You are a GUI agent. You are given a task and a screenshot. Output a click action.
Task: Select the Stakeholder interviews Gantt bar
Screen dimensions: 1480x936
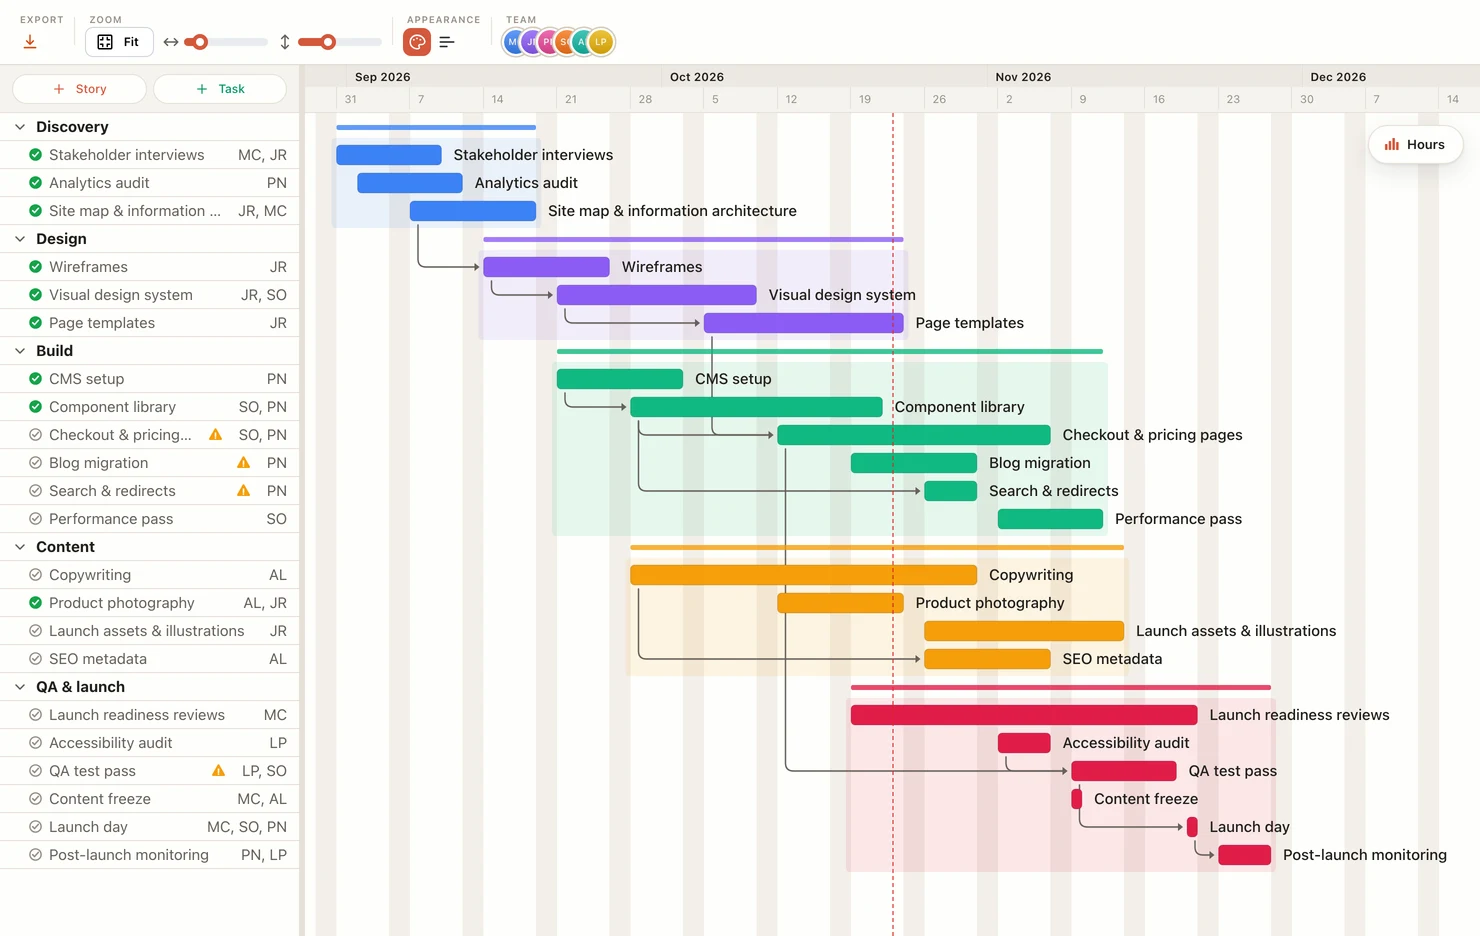[389, 155]
